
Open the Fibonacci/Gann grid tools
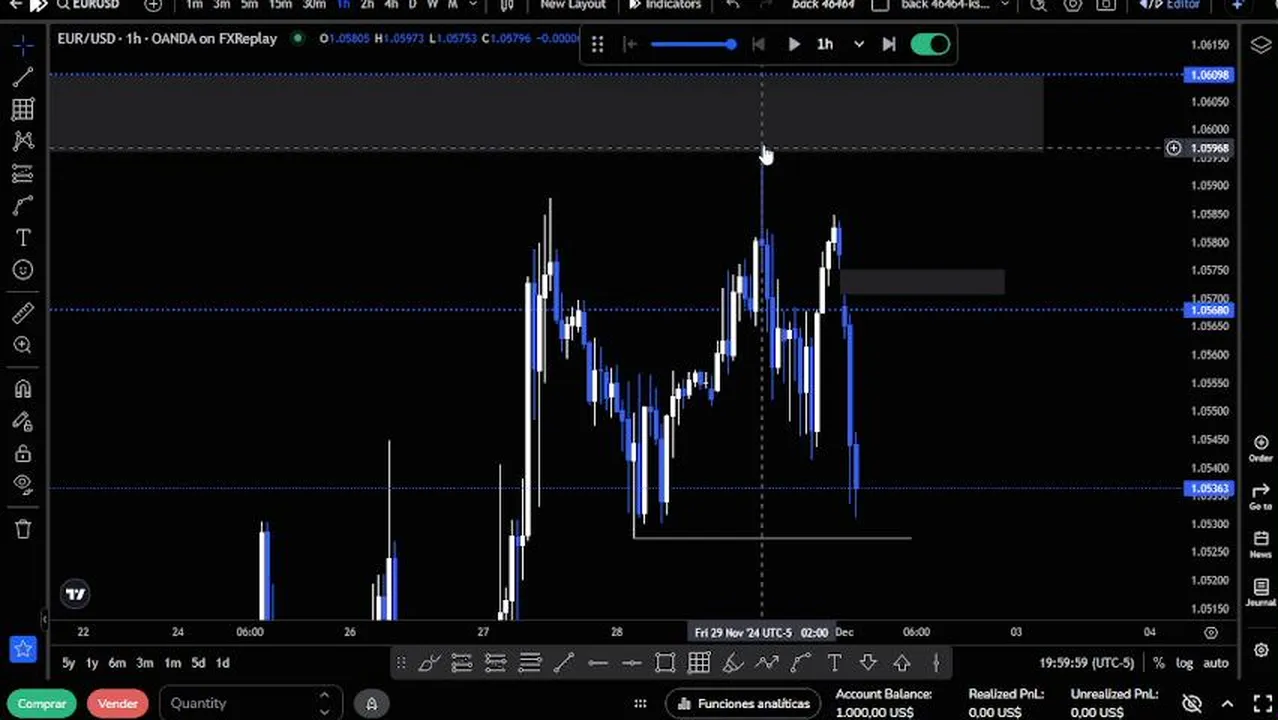coord(23,109)
